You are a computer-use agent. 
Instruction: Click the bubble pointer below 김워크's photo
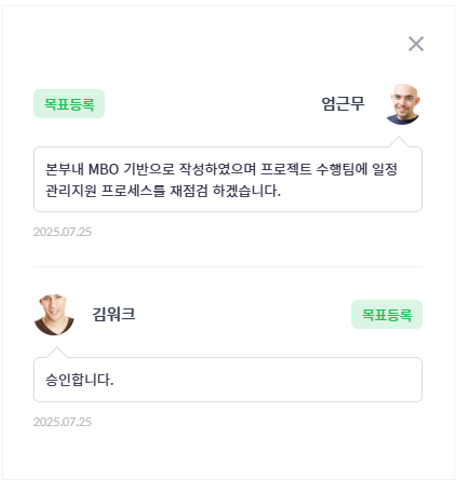[57, 352]
